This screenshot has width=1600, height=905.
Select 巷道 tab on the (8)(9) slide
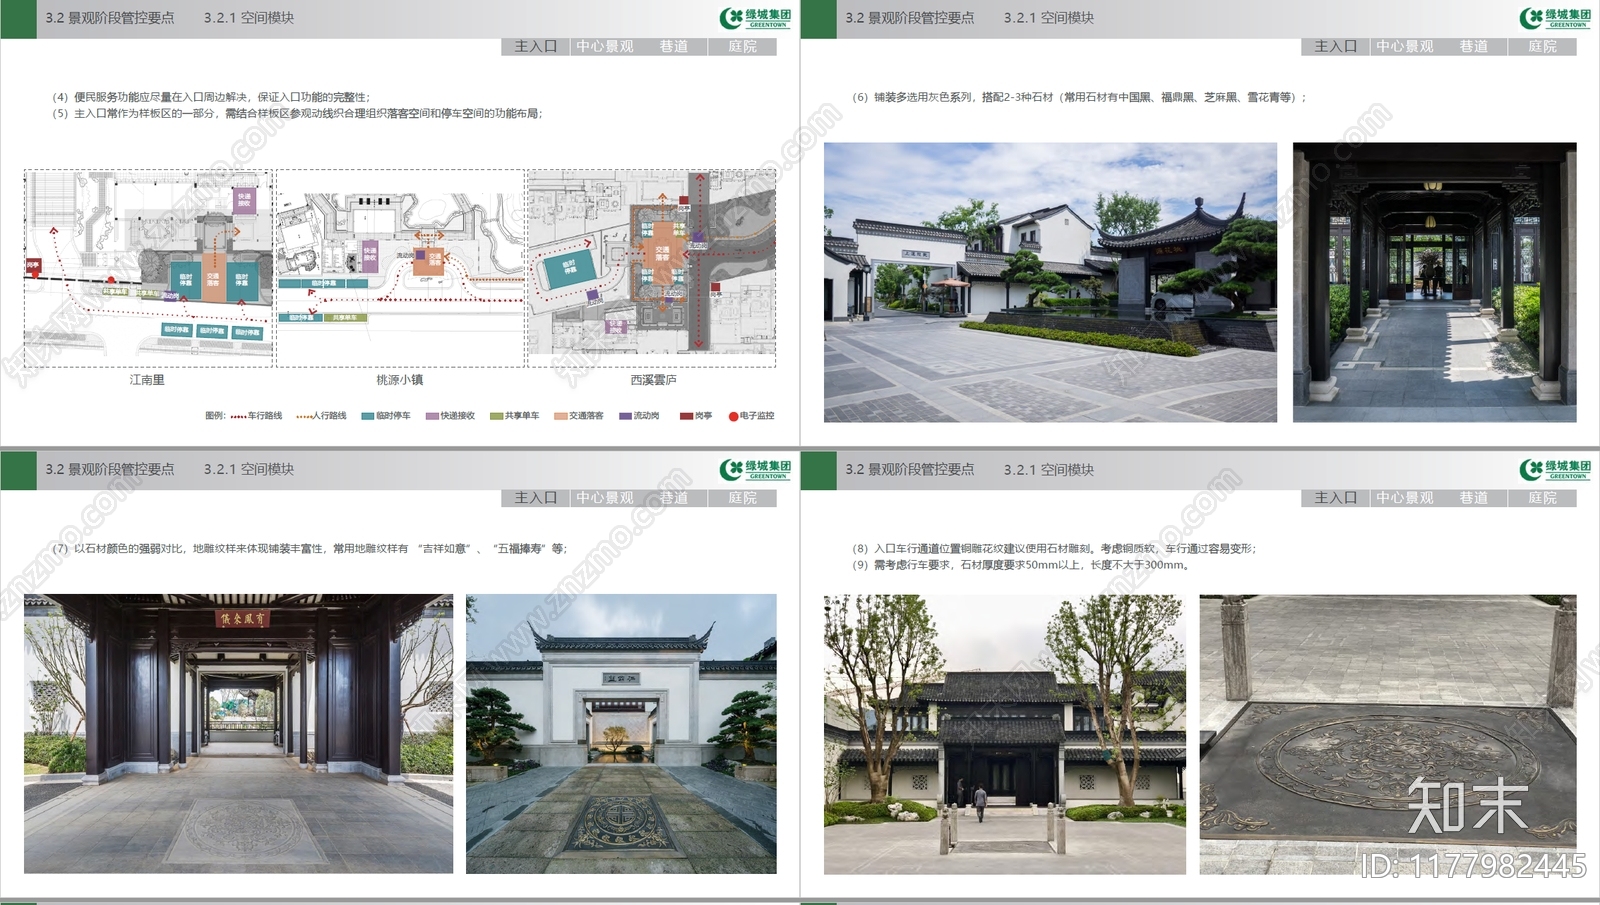pos(1473,498)
